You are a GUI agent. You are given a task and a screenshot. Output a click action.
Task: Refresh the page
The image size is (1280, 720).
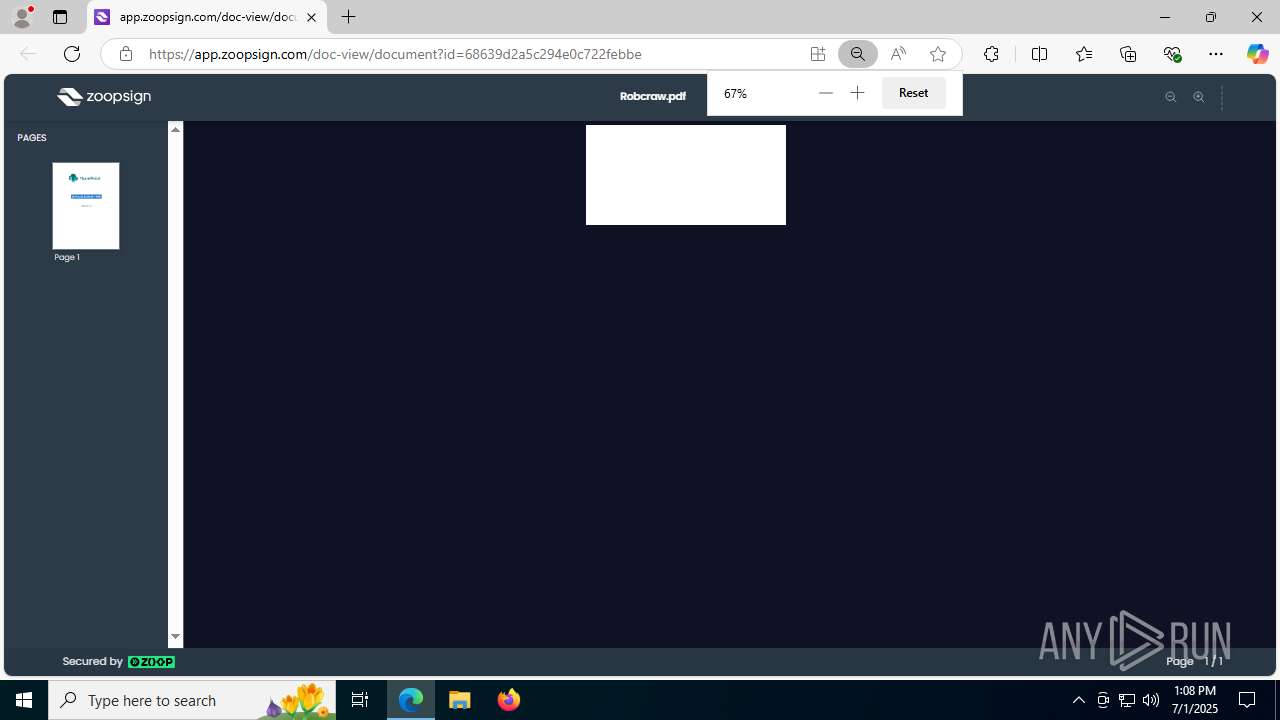(72, 54)
